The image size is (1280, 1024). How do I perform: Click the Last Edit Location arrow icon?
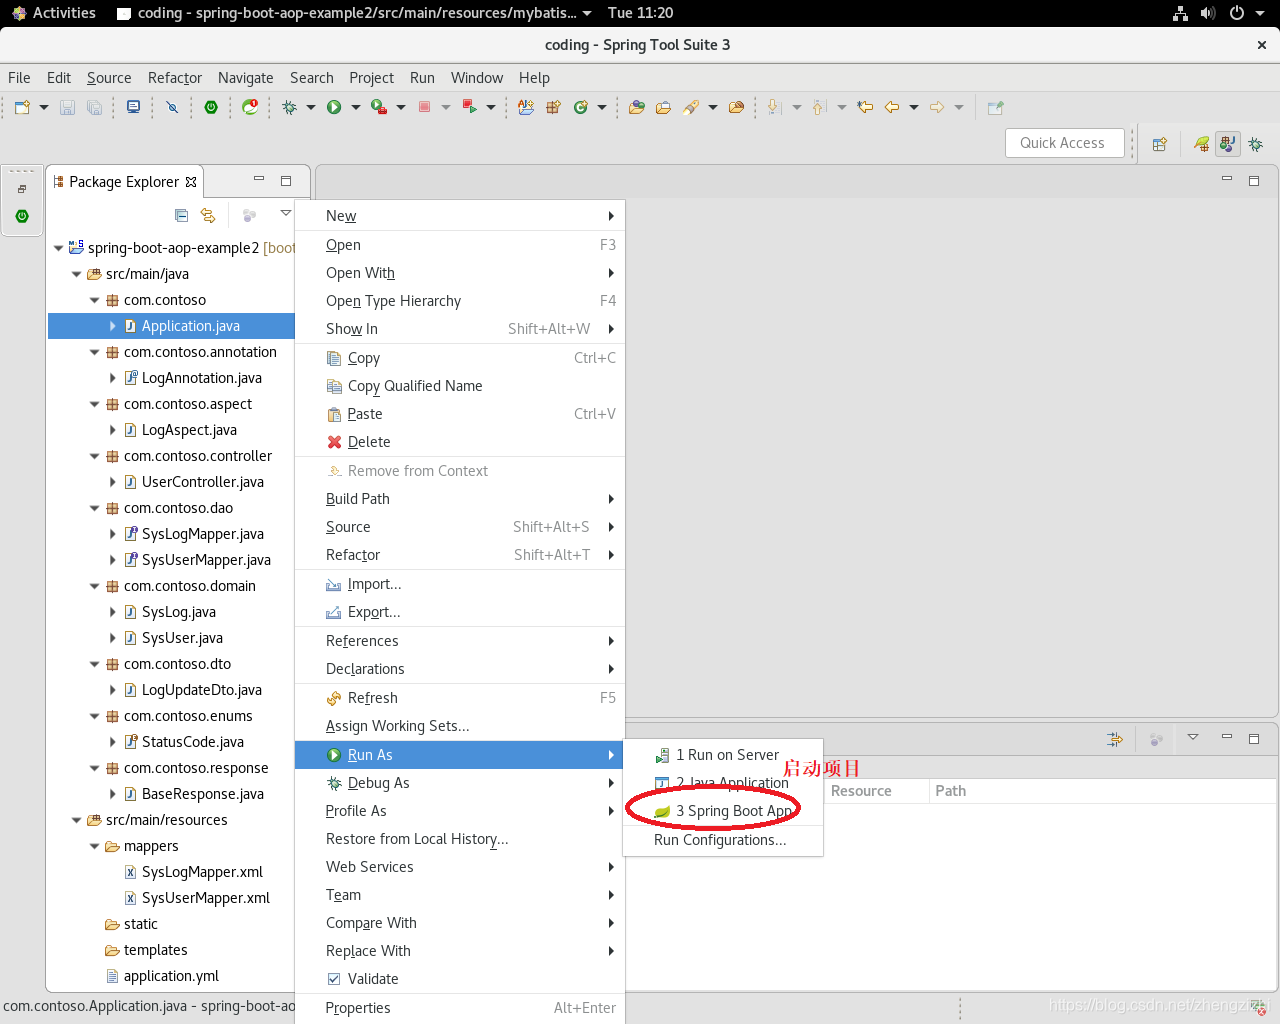click(865, 107)
